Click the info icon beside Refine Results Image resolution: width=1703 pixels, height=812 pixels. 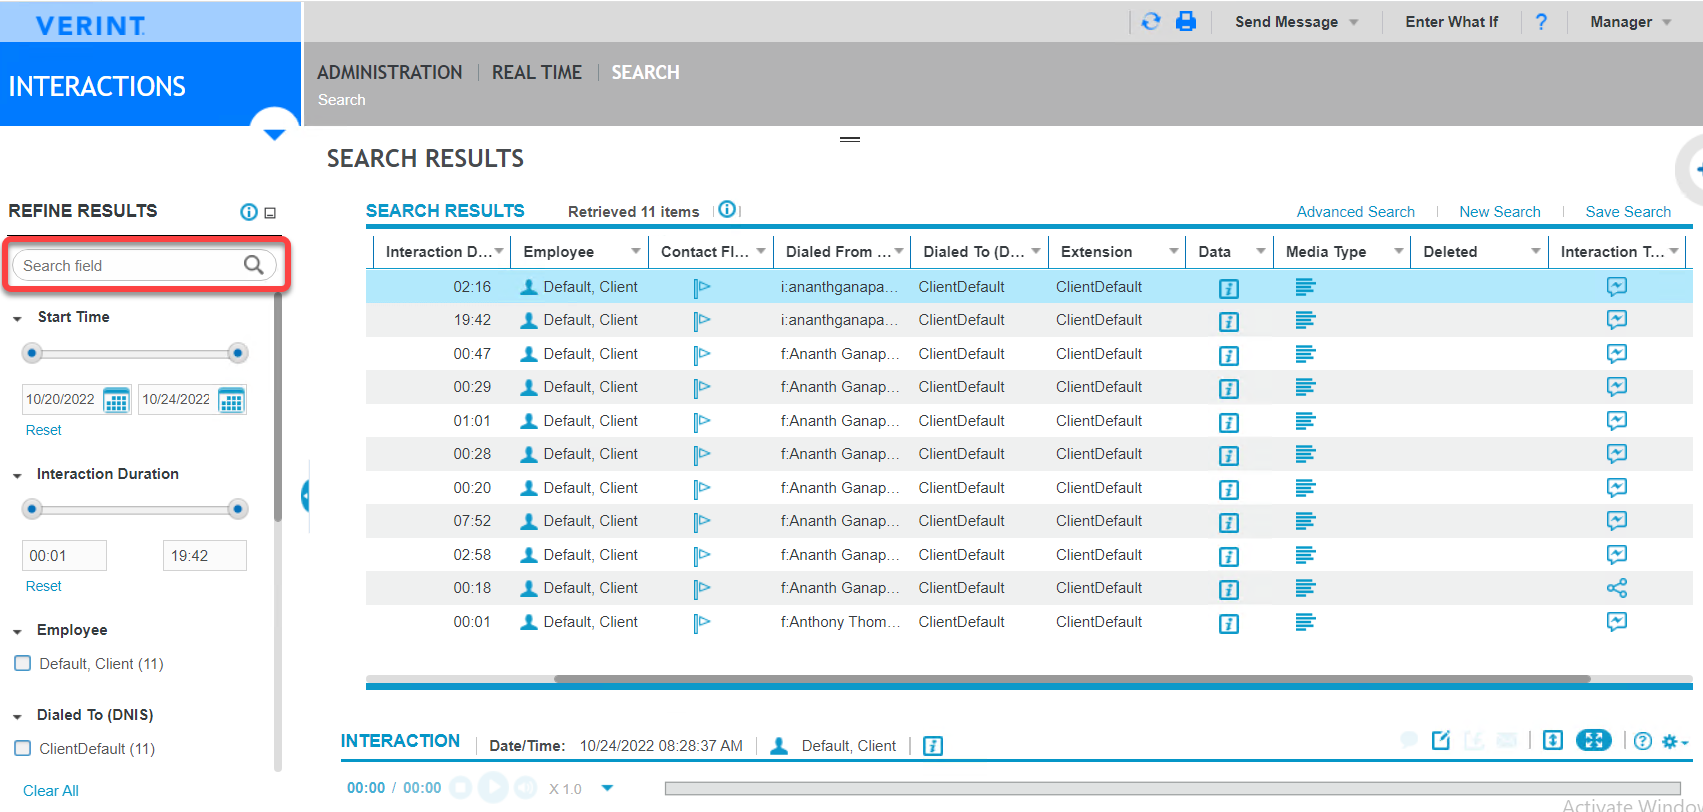click(x=249, y=212)
